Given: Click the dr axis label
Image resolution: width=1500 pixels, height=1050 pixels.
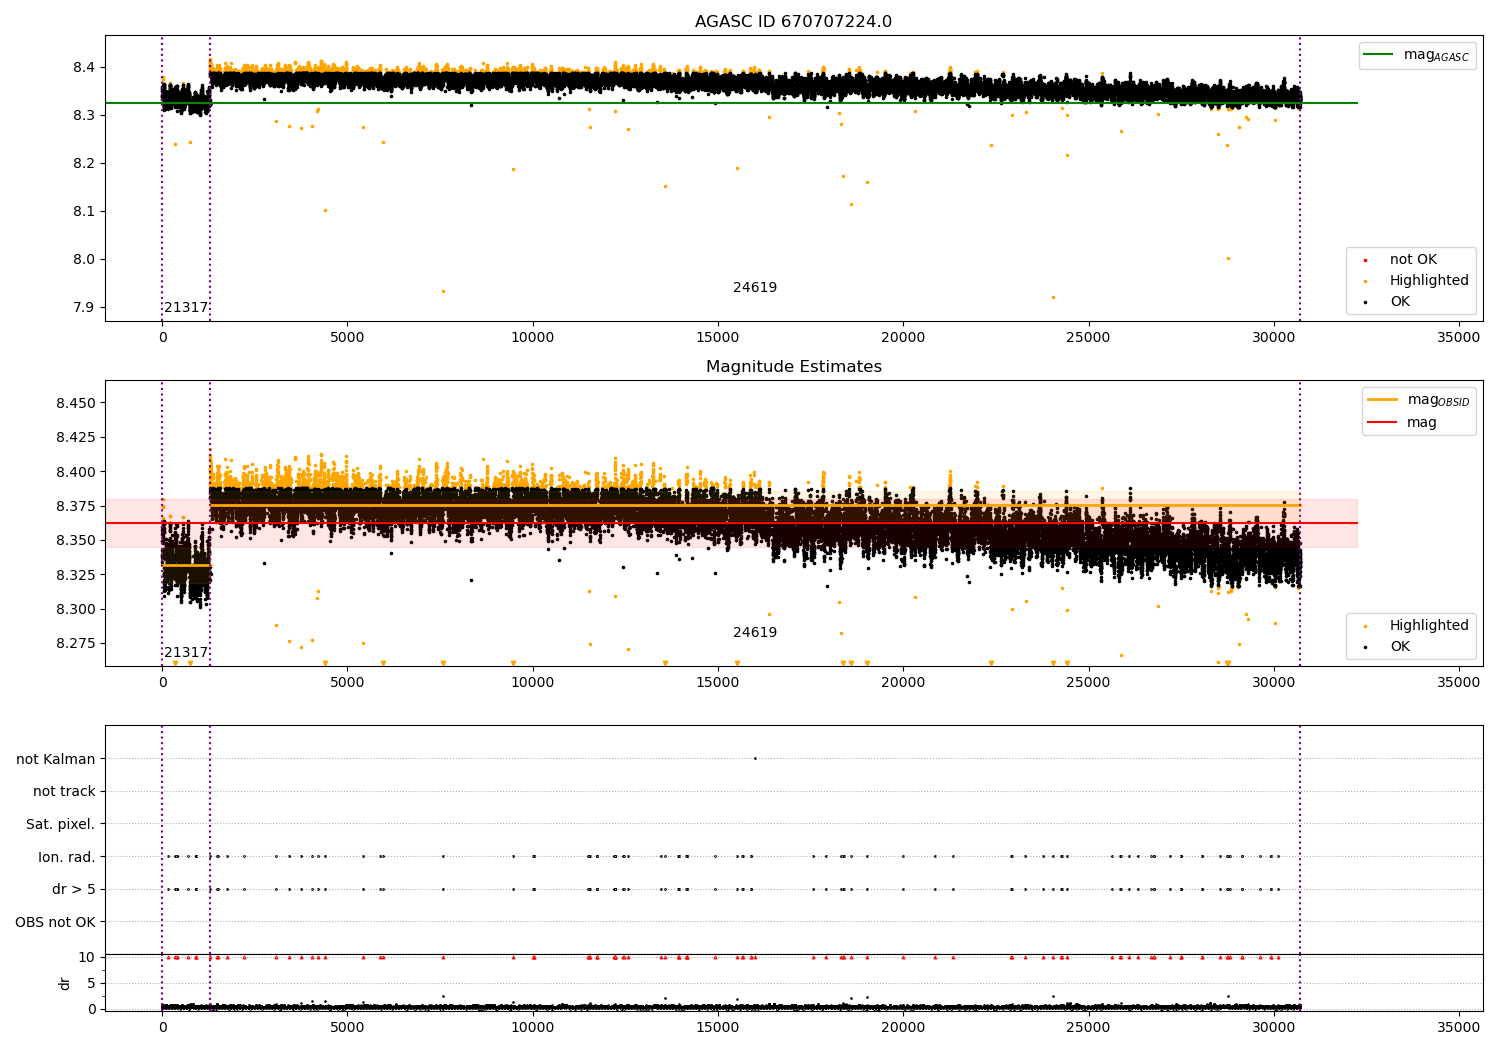Looking at the screenshot, I should pyautogui.click(x=65, y=983).
